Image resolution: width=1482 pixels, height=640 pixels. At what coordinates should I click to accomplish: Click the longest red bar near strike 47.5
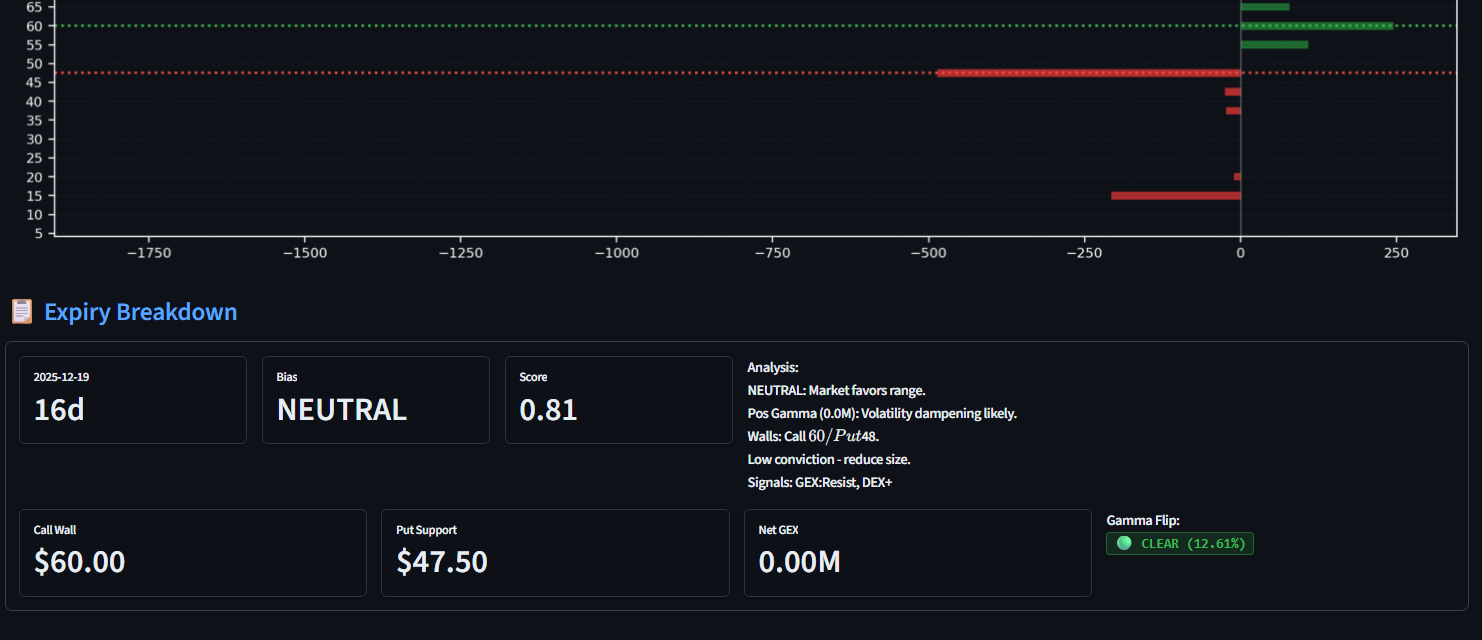point(1088,73)
